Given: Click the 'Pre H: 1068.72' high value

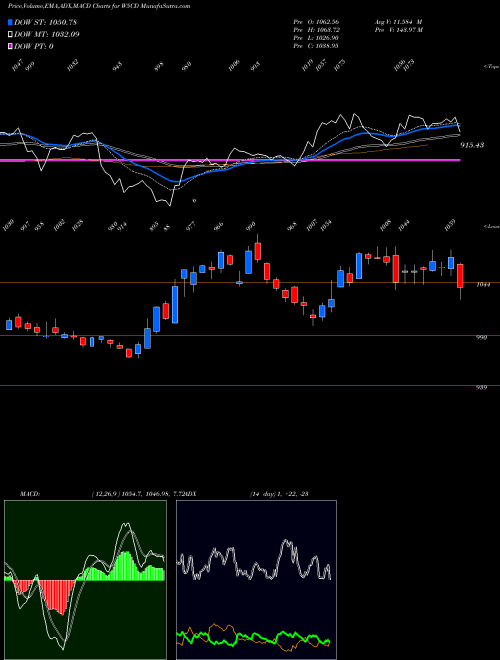Looking at the screenshot, I should (x=316, y=30).
